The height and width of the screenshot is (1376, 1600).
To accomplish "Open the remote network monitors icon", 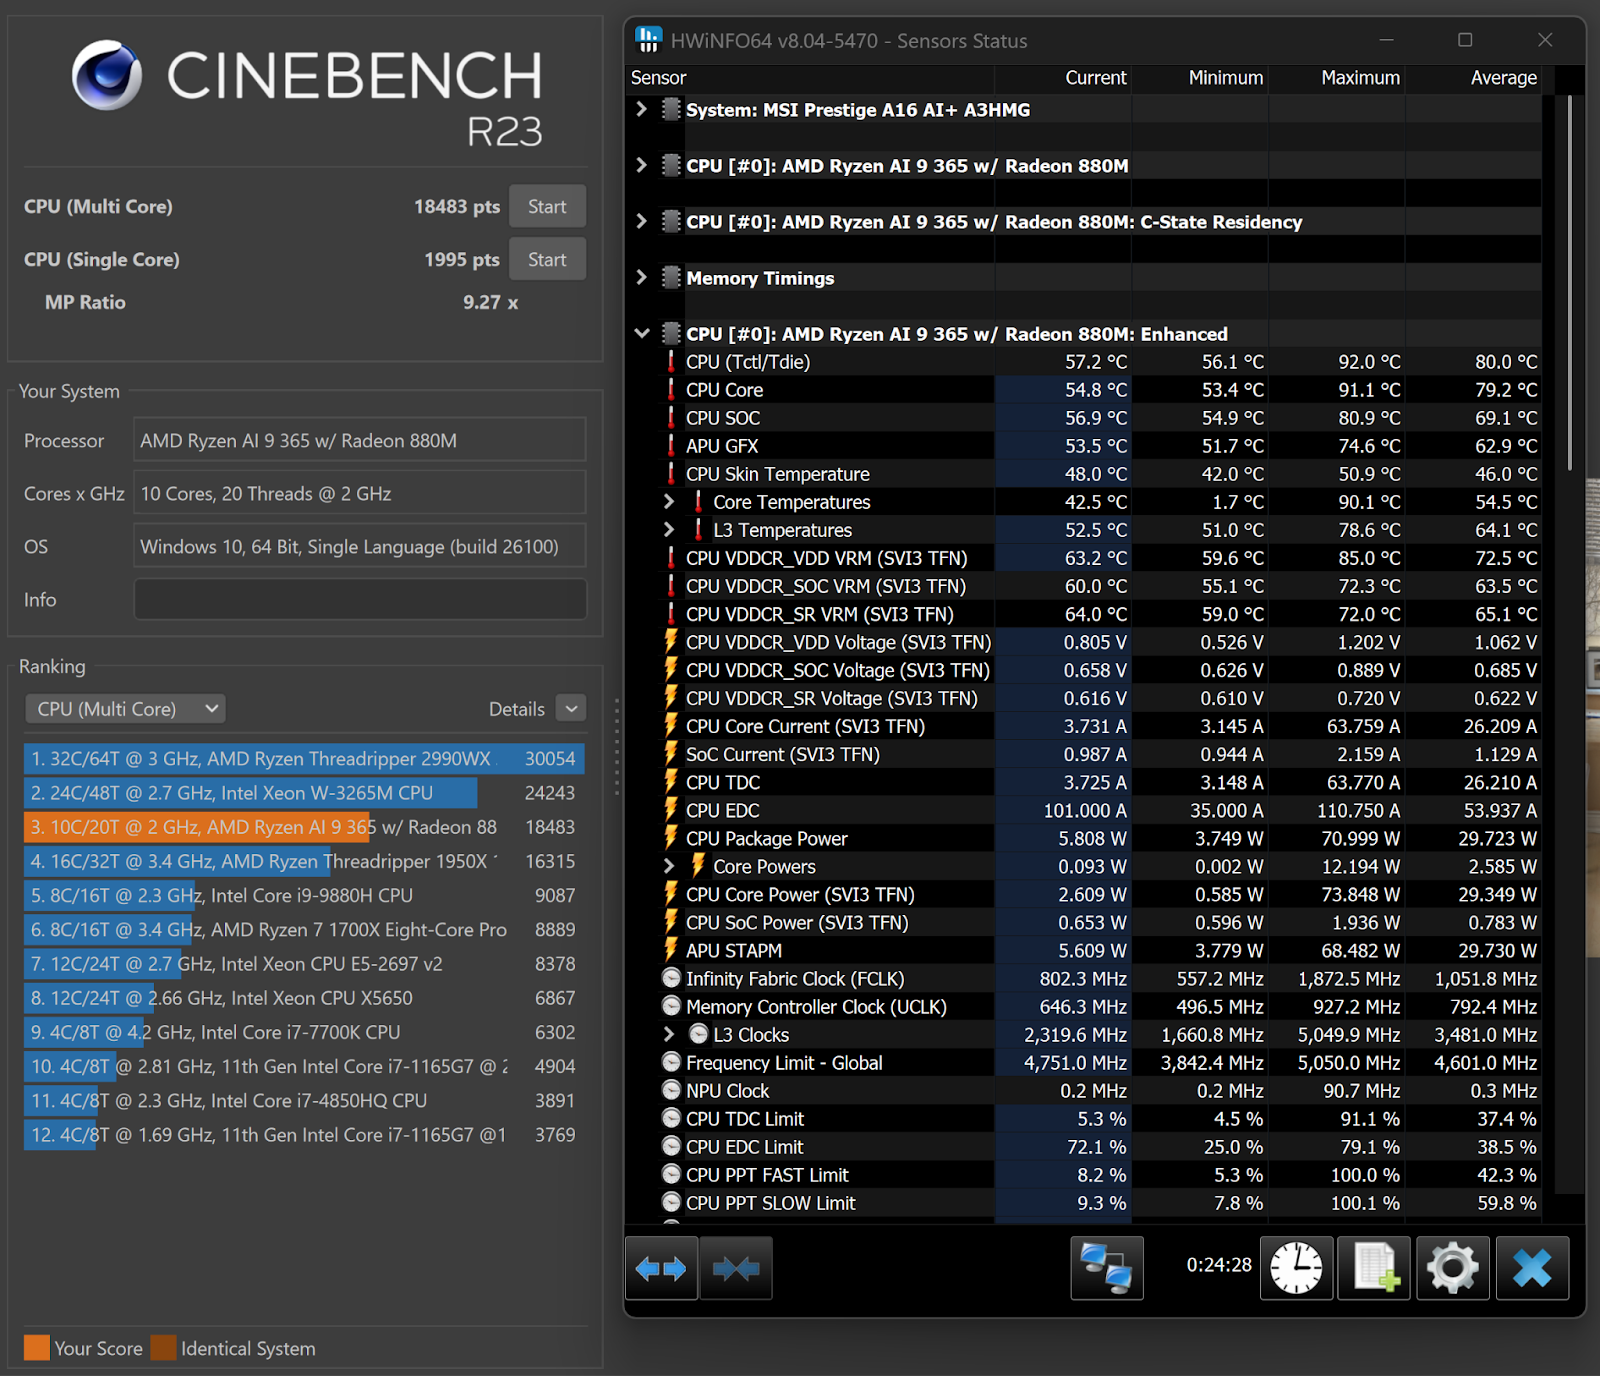I will [1107, 1268].
